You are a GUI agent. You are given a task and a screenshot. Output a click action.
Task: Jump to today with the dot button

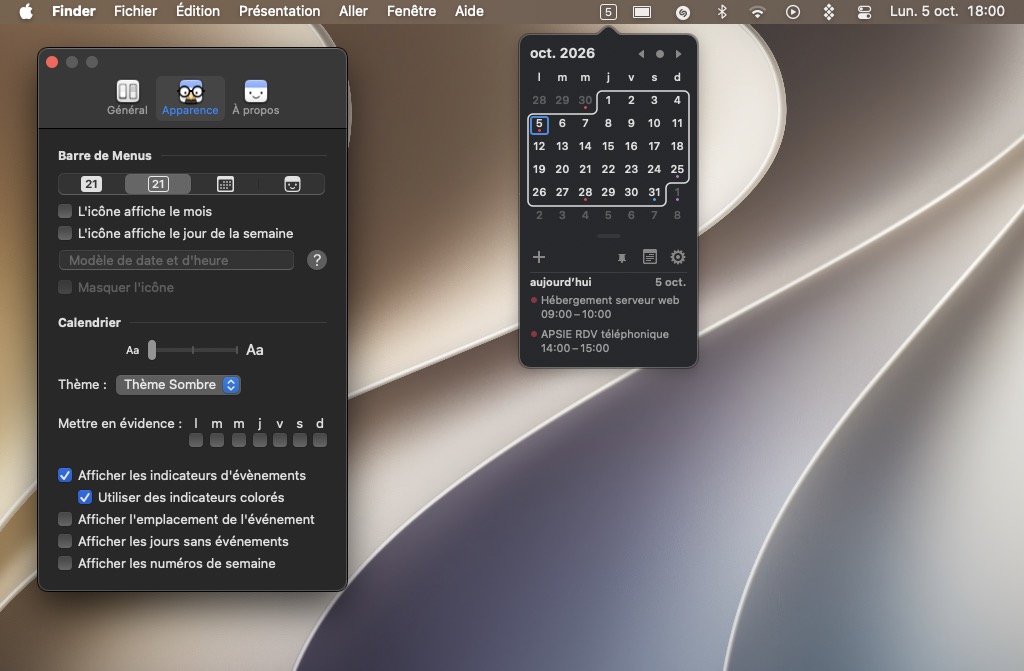[660, 54]
